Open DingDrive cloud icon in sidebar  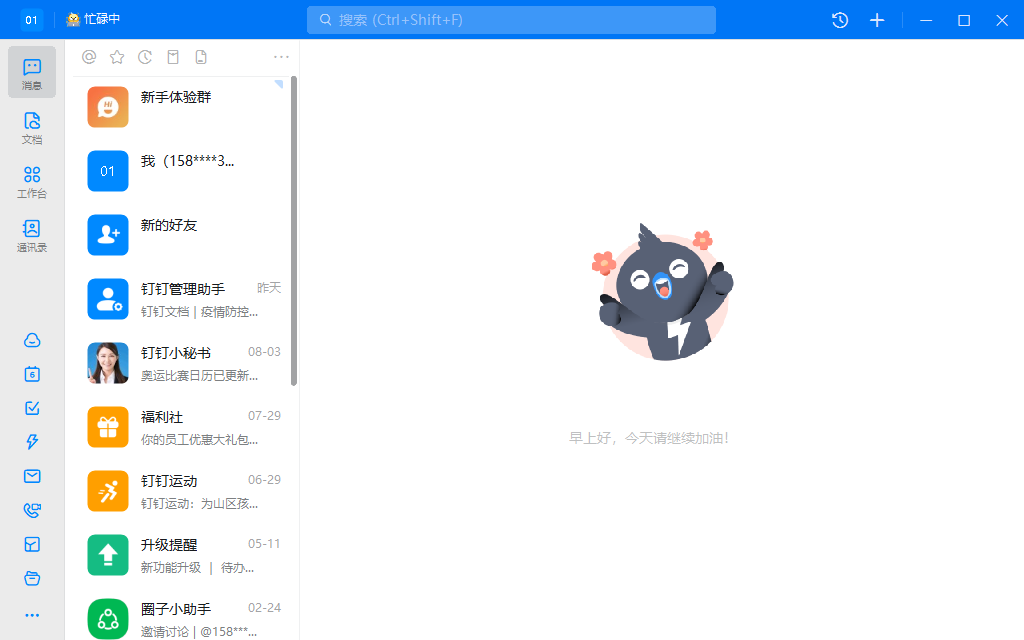coord(31,340)
